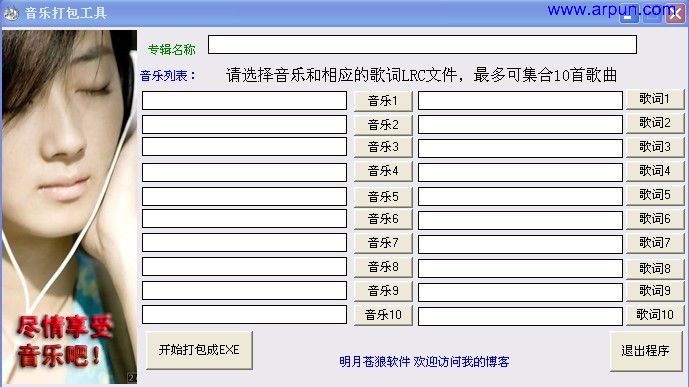
Task: Close the 音乐打包工具 window
Action: (675, 14)
